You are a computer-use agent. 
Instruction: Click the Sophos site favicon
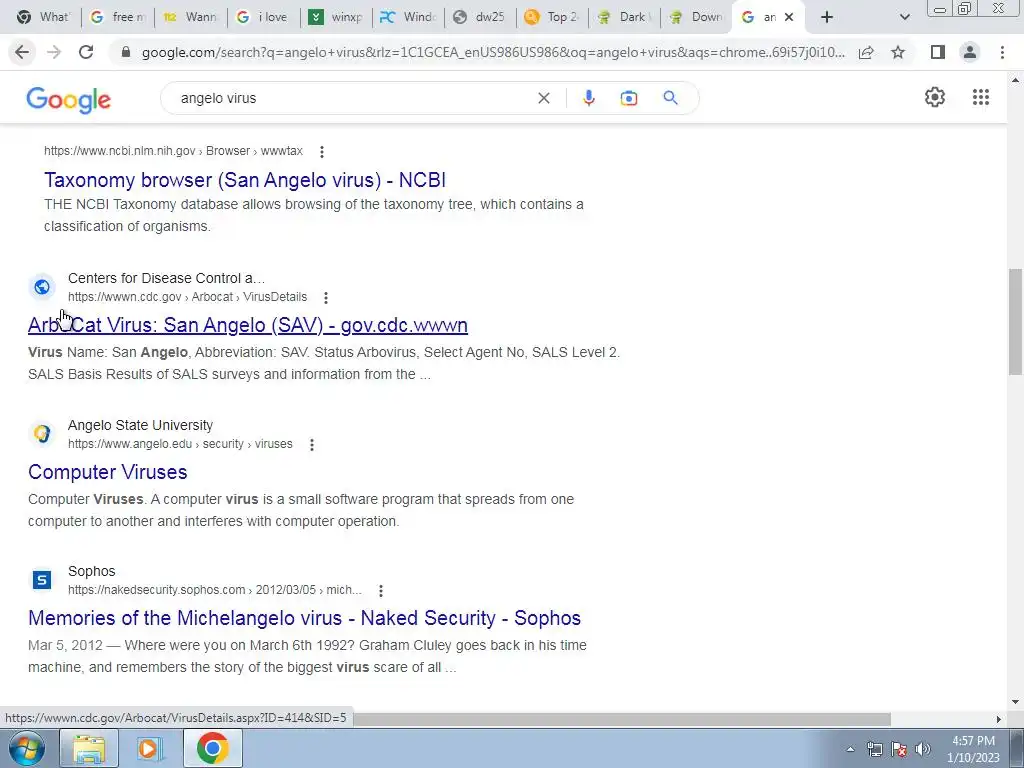coord(42,580)
